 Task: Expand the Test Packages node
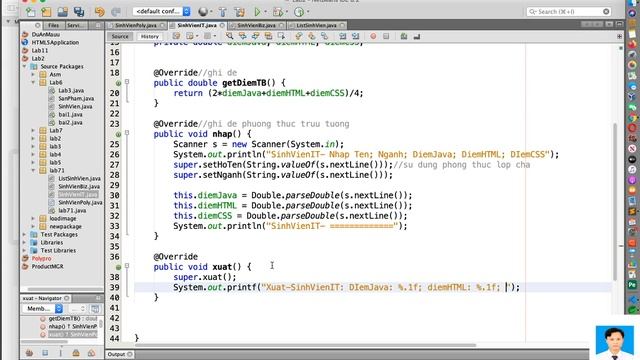[x=24, y=234]
